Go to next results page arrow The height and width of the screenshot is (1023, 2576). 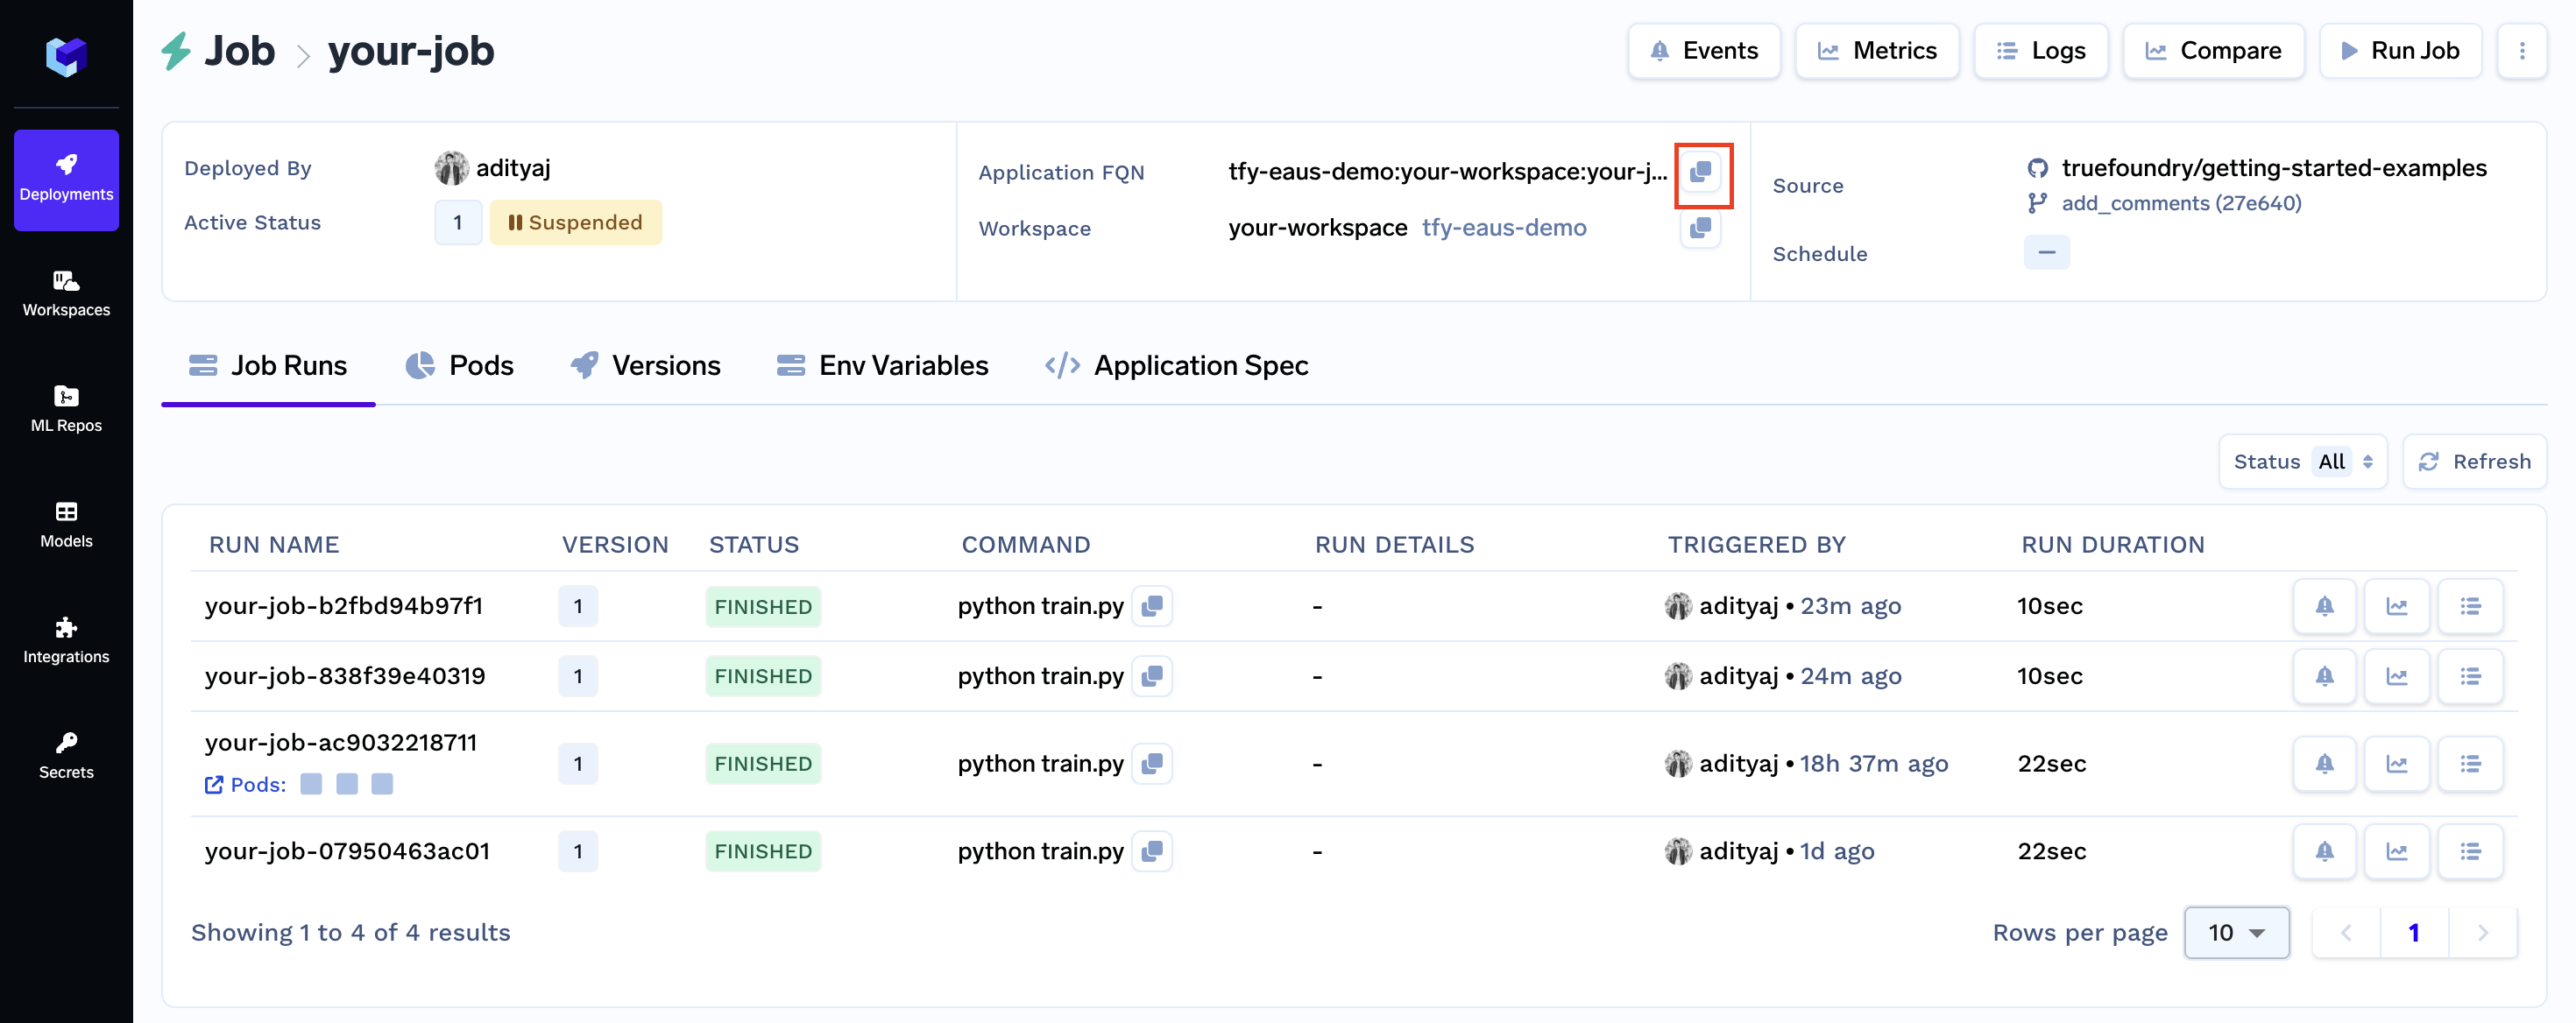pos(2482,932)
